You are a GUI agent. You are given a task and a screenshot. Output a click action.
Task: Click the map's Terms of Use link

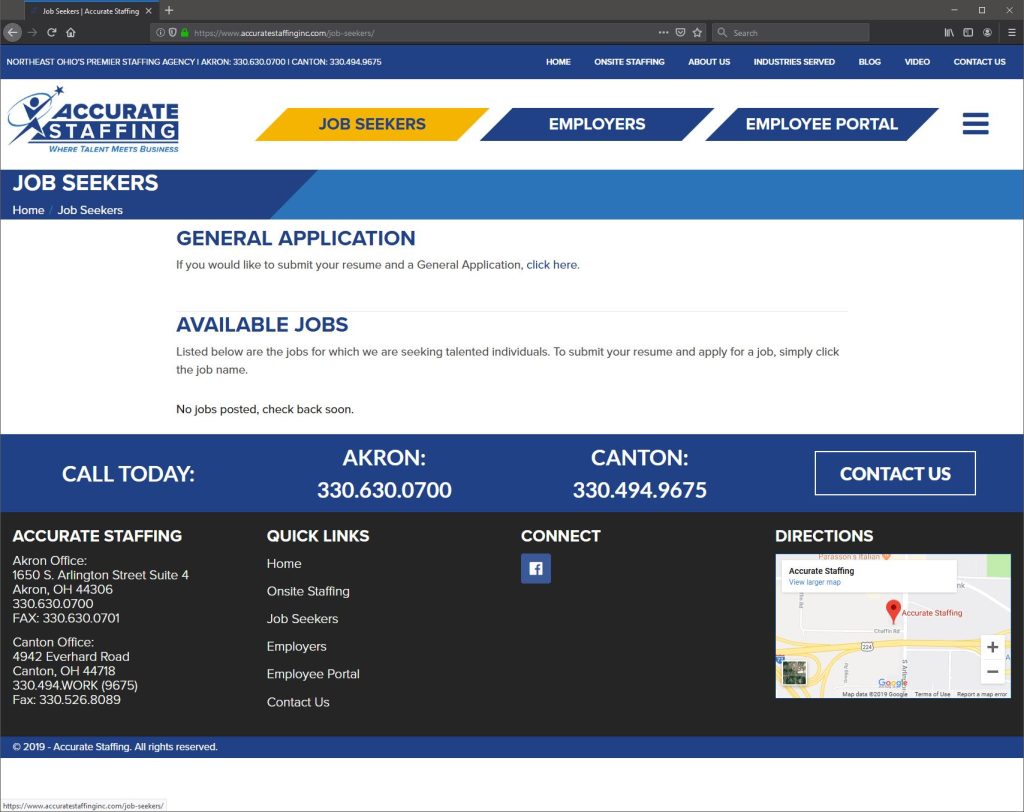click(932, 694)
